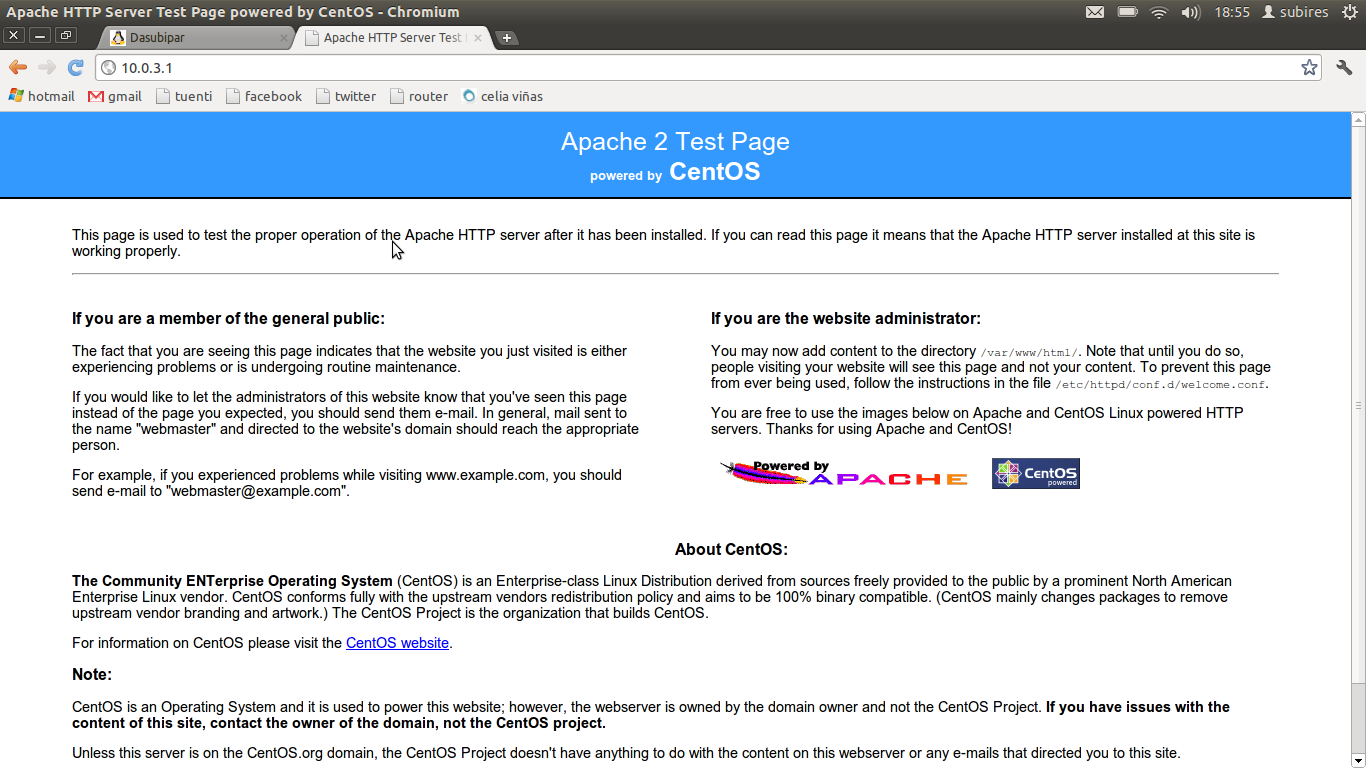Viewport: 1366px width, 768px height.
Task: Click the Powered by Apache logo image
Action: tap(844, 474)
